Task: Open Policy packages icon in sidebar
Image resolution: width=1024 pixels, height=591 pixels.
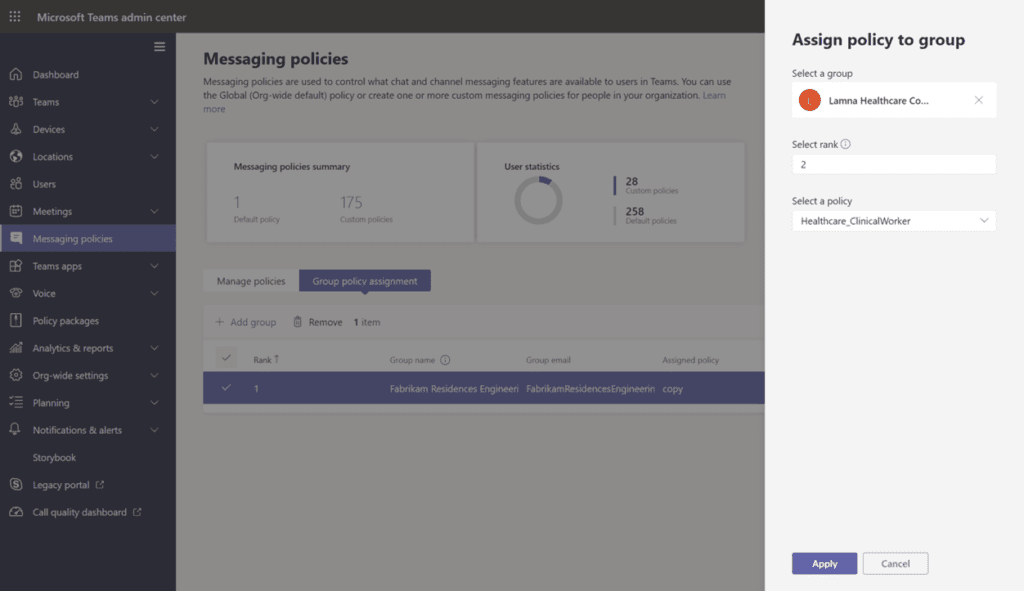Action: (x=15, y=321)
